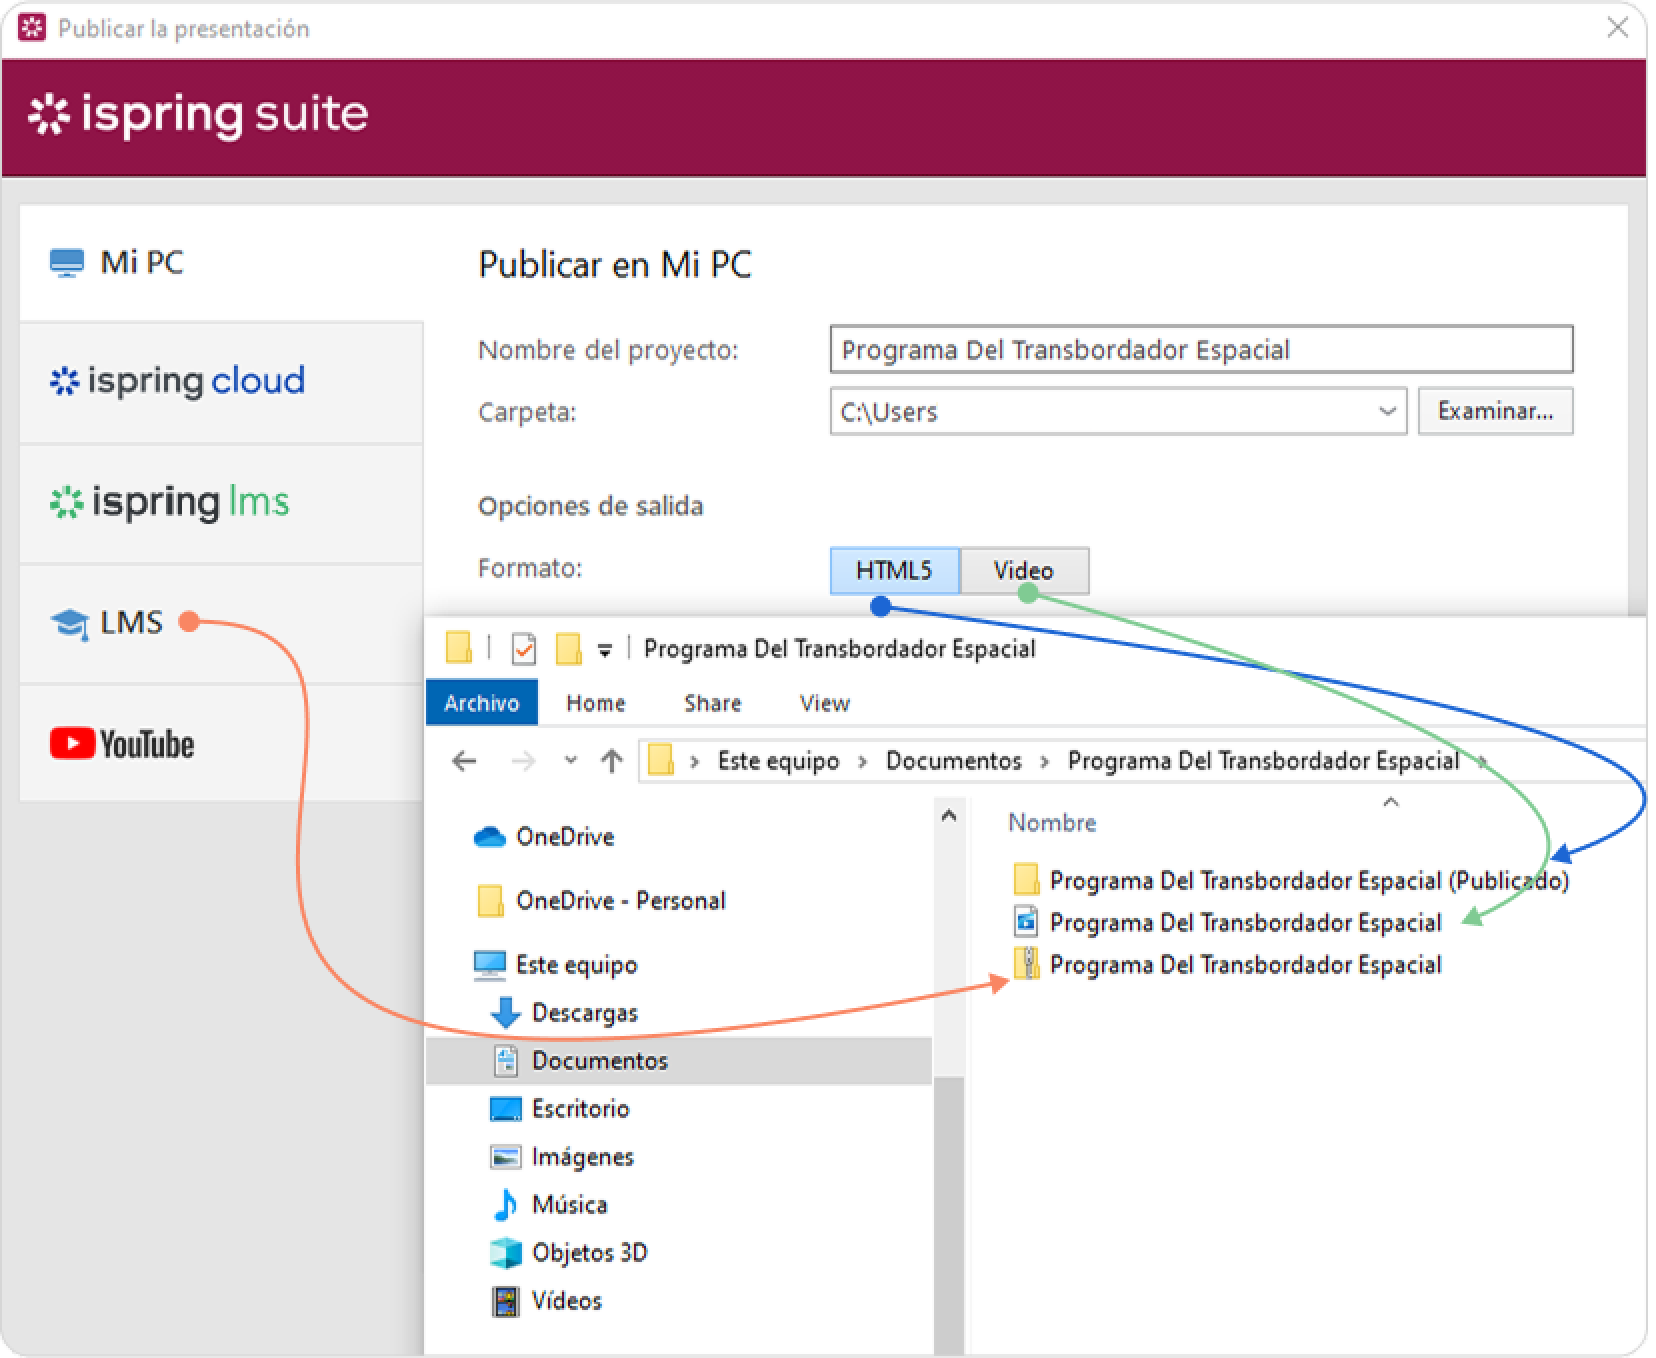The height and width of the screenshot is (1358, 1656).
Task: Choose the LMS graduation cap option
Action: (107, 623)
